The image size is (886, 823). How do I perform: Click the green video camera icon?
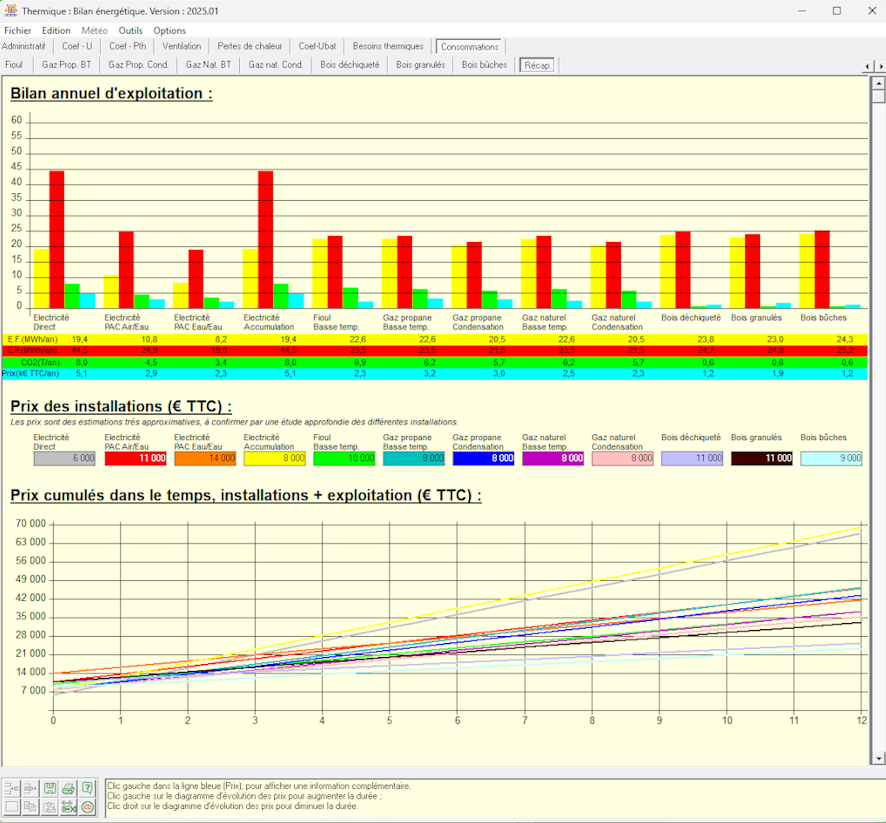tap(68, 807)
